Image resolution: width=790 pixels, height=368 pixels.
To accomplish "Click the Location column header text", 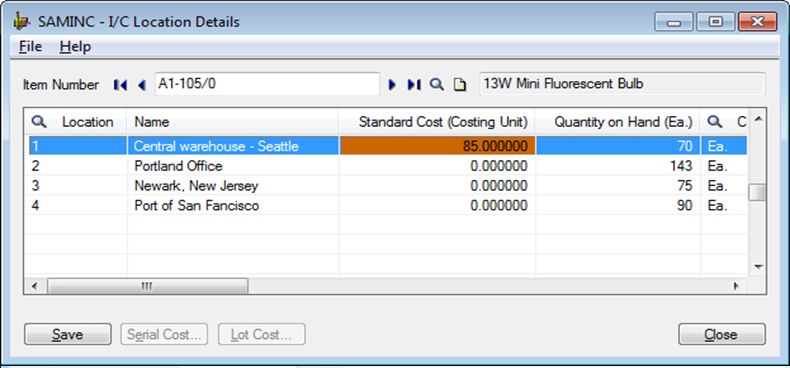I will click(x=88, y=122).
